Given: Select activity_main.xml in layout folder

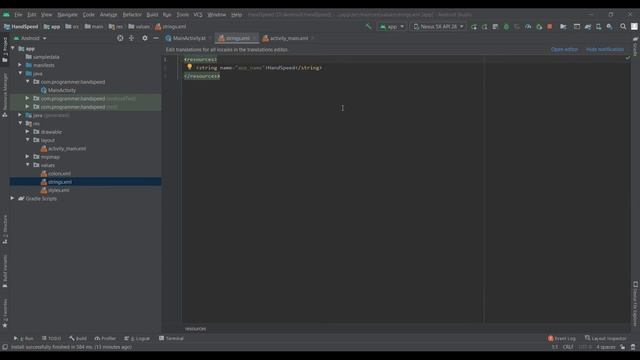Looking at the screenshot, I should pyautogui.click(x=67, y=149).
